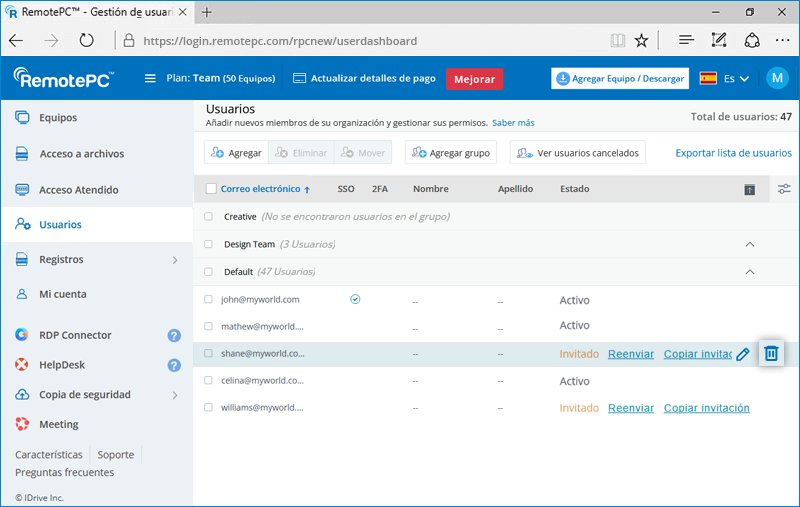Click the pencil edit icon for shane
This screenshot has width=800, height=507.
(x=742, y=354)
